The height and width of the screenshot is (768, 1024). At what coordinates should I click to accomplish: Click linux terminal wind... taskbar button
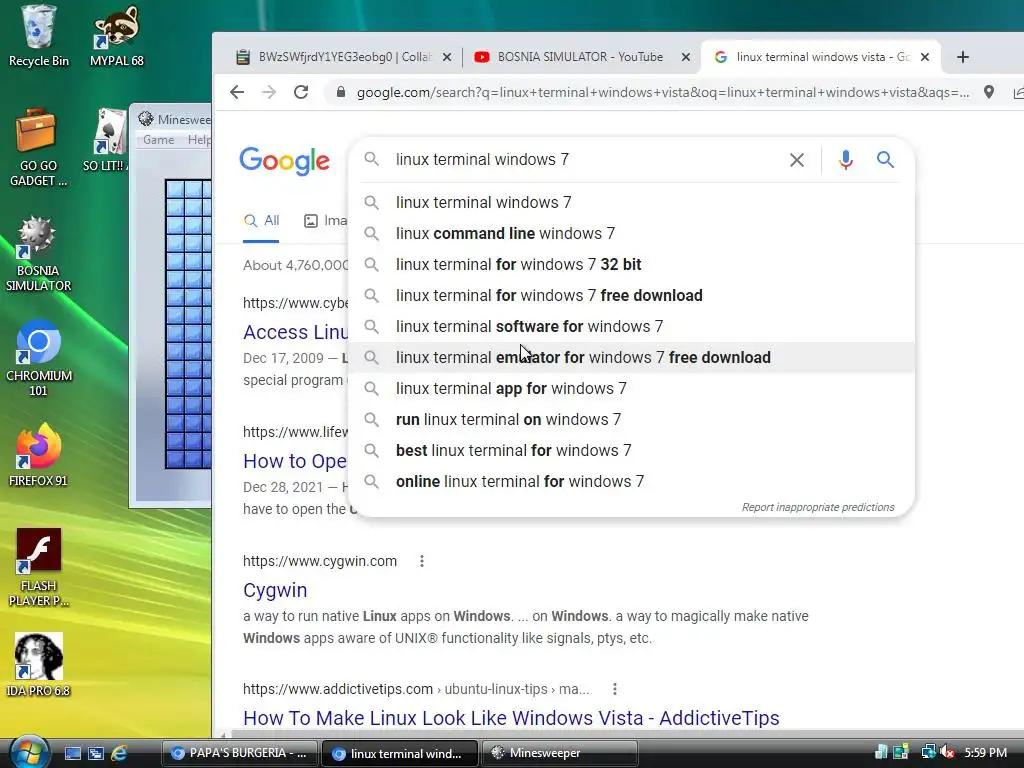[400, 753]
